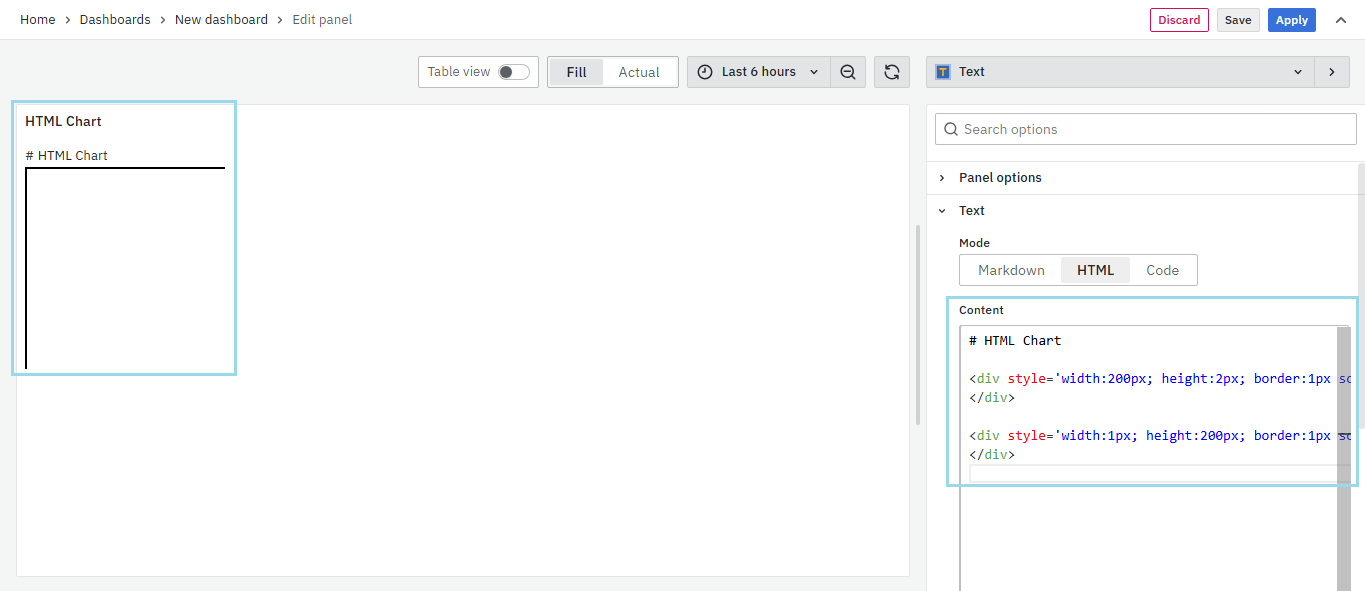The width and height of the screenshot is (1365, 591).
Task: Go to Dashboards in breadcrumb
Action: (115, 20)
